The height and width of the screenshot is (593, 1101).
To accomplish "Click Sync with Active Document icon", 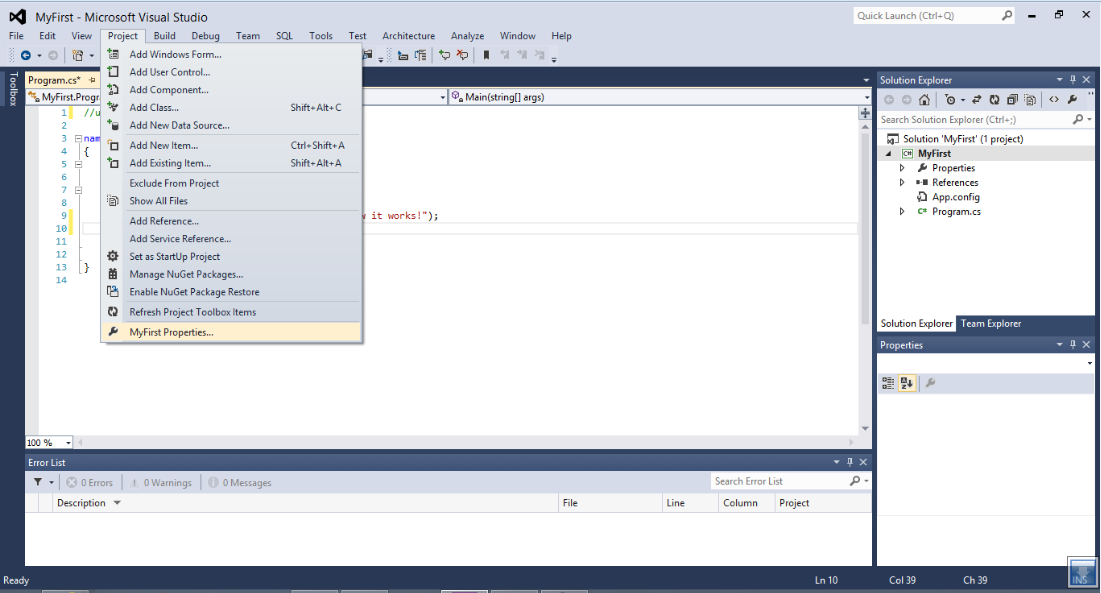I will click(x=977, y=100).
